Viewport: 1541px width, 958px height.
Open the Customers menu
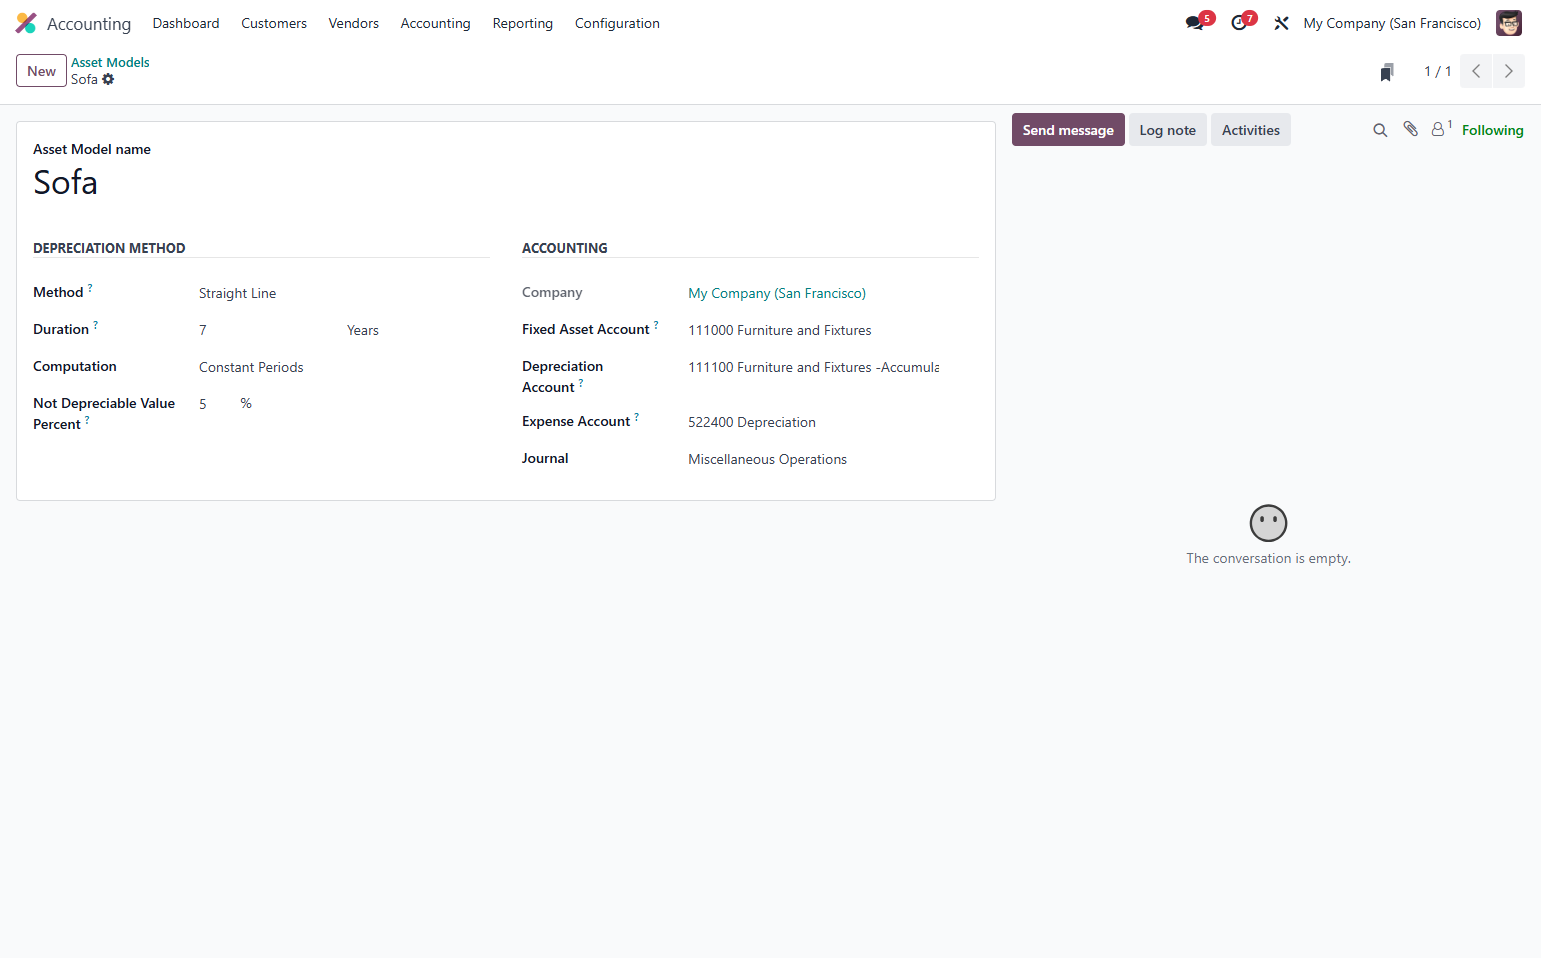coord(274,23)
